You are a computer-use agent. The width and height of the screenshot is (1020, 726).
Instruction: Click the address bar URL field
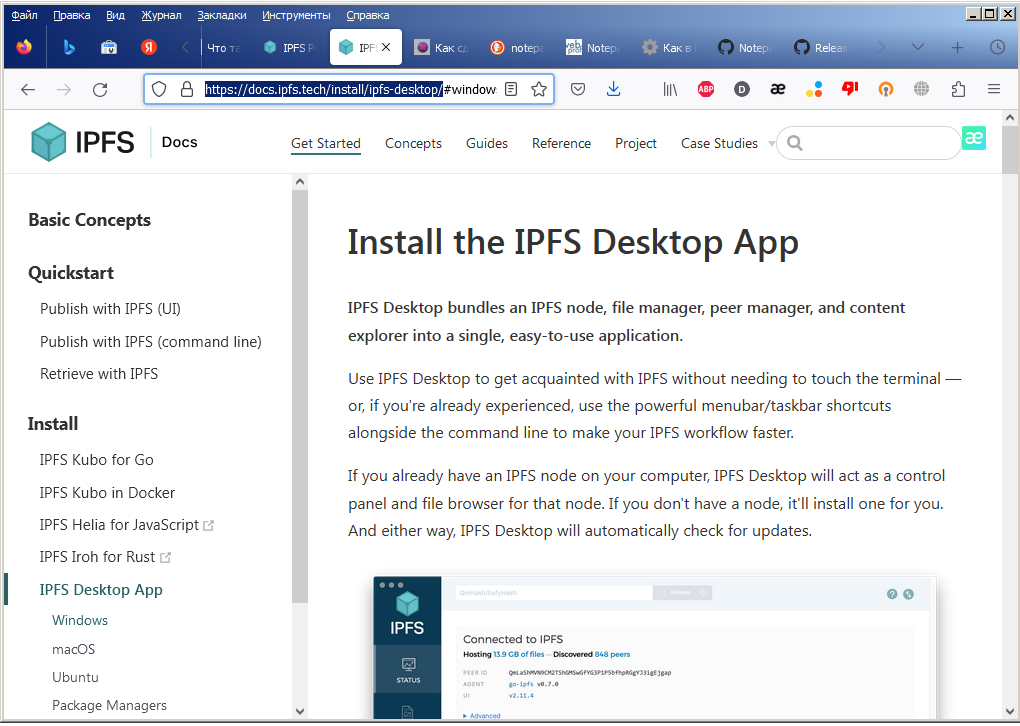coord(350,89)
